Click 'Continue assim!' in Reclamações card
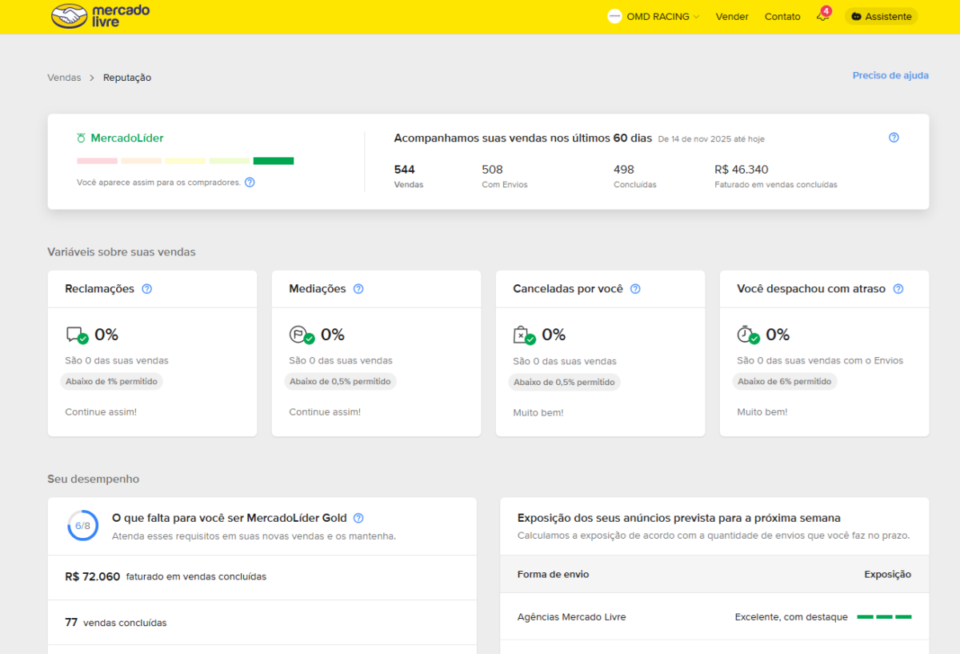Image resolution: width=960 pixels, height=654 pixels. (x=100, y=412)
